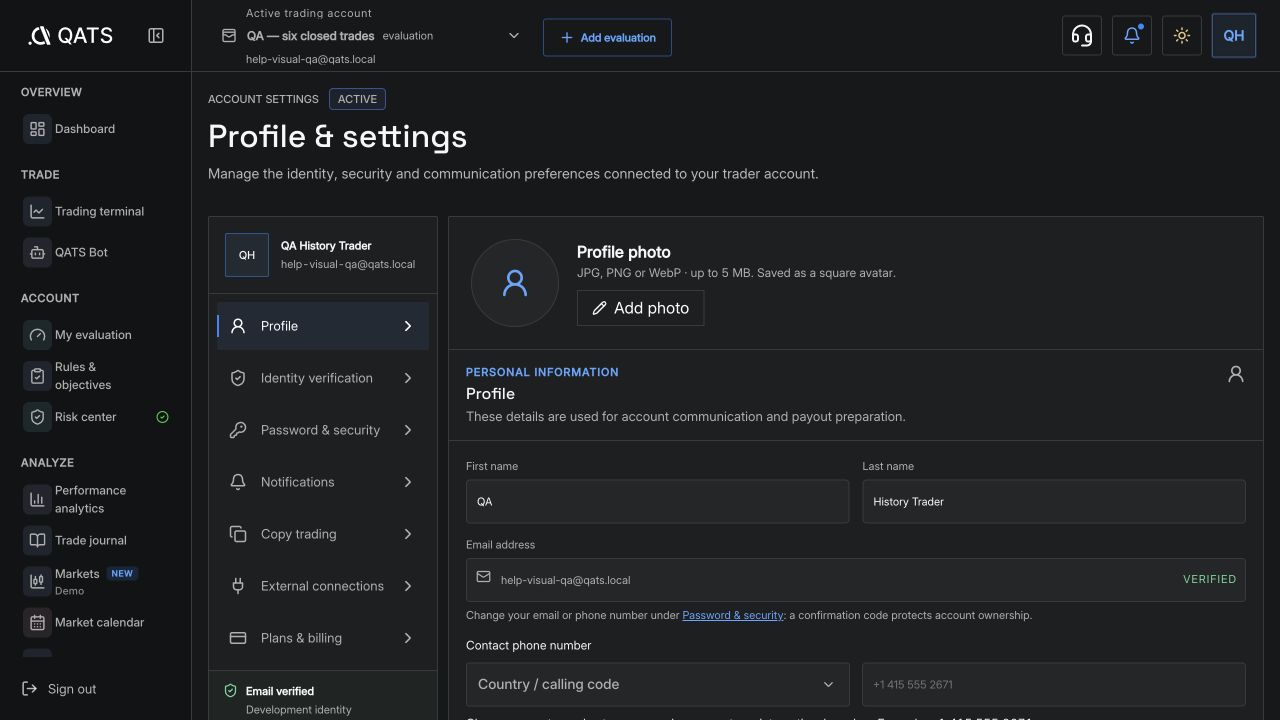Open the Country / calling code dropdown
Screen dimensions: 1280x720
(x=657, y=684)
